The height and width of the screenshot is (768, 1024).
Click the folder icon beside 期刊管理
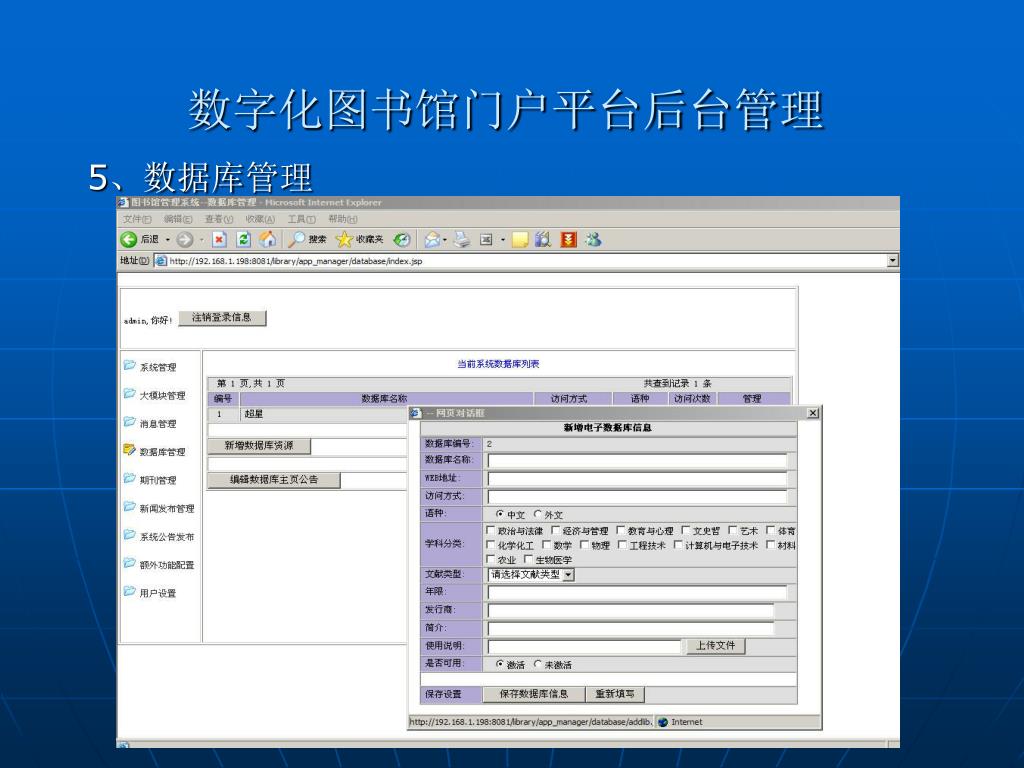[x=129, y=479]
